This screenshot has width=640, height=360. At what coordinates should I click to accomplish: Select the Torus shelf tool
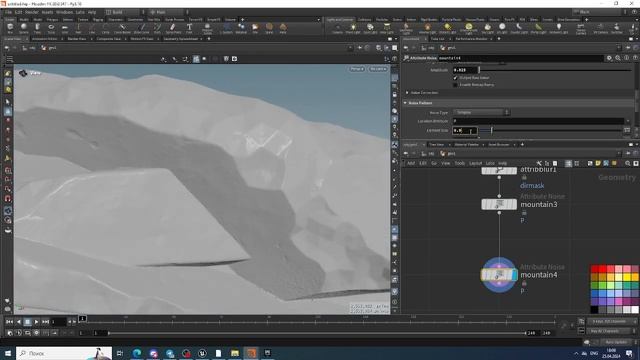click(51, 28)
